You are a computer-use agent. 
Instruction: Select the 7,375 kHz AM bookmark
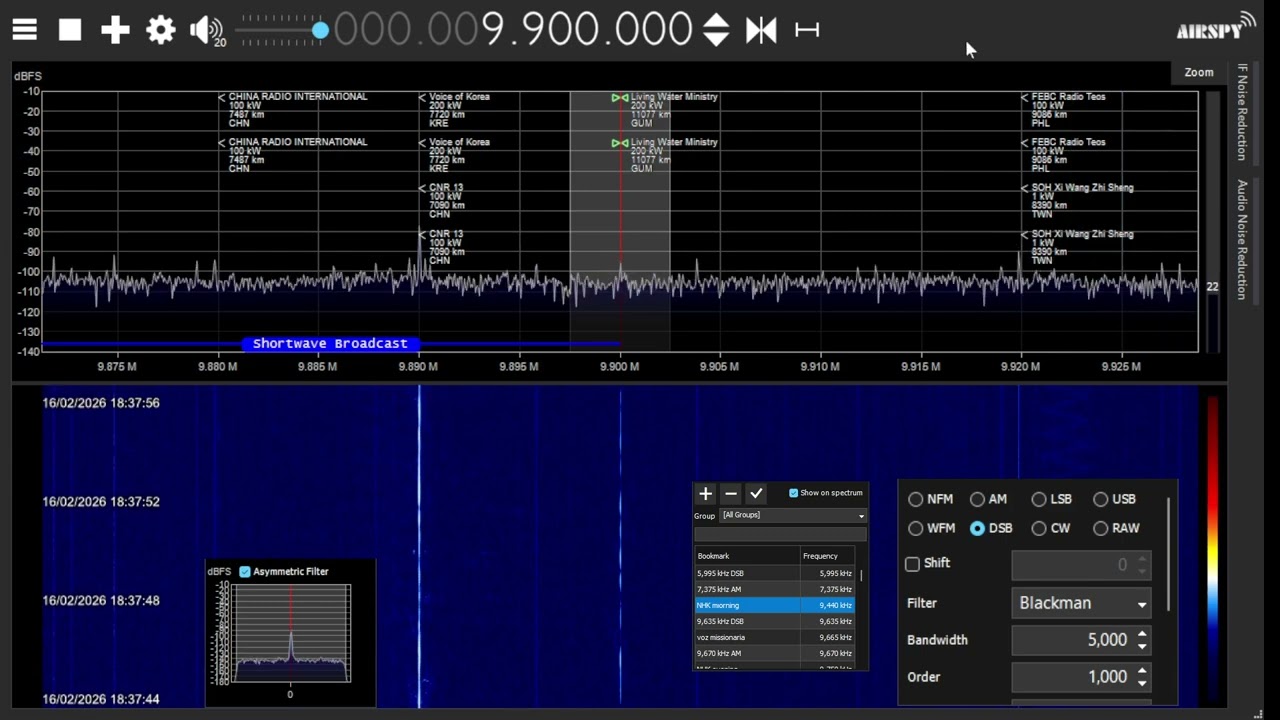click(775, 589)
